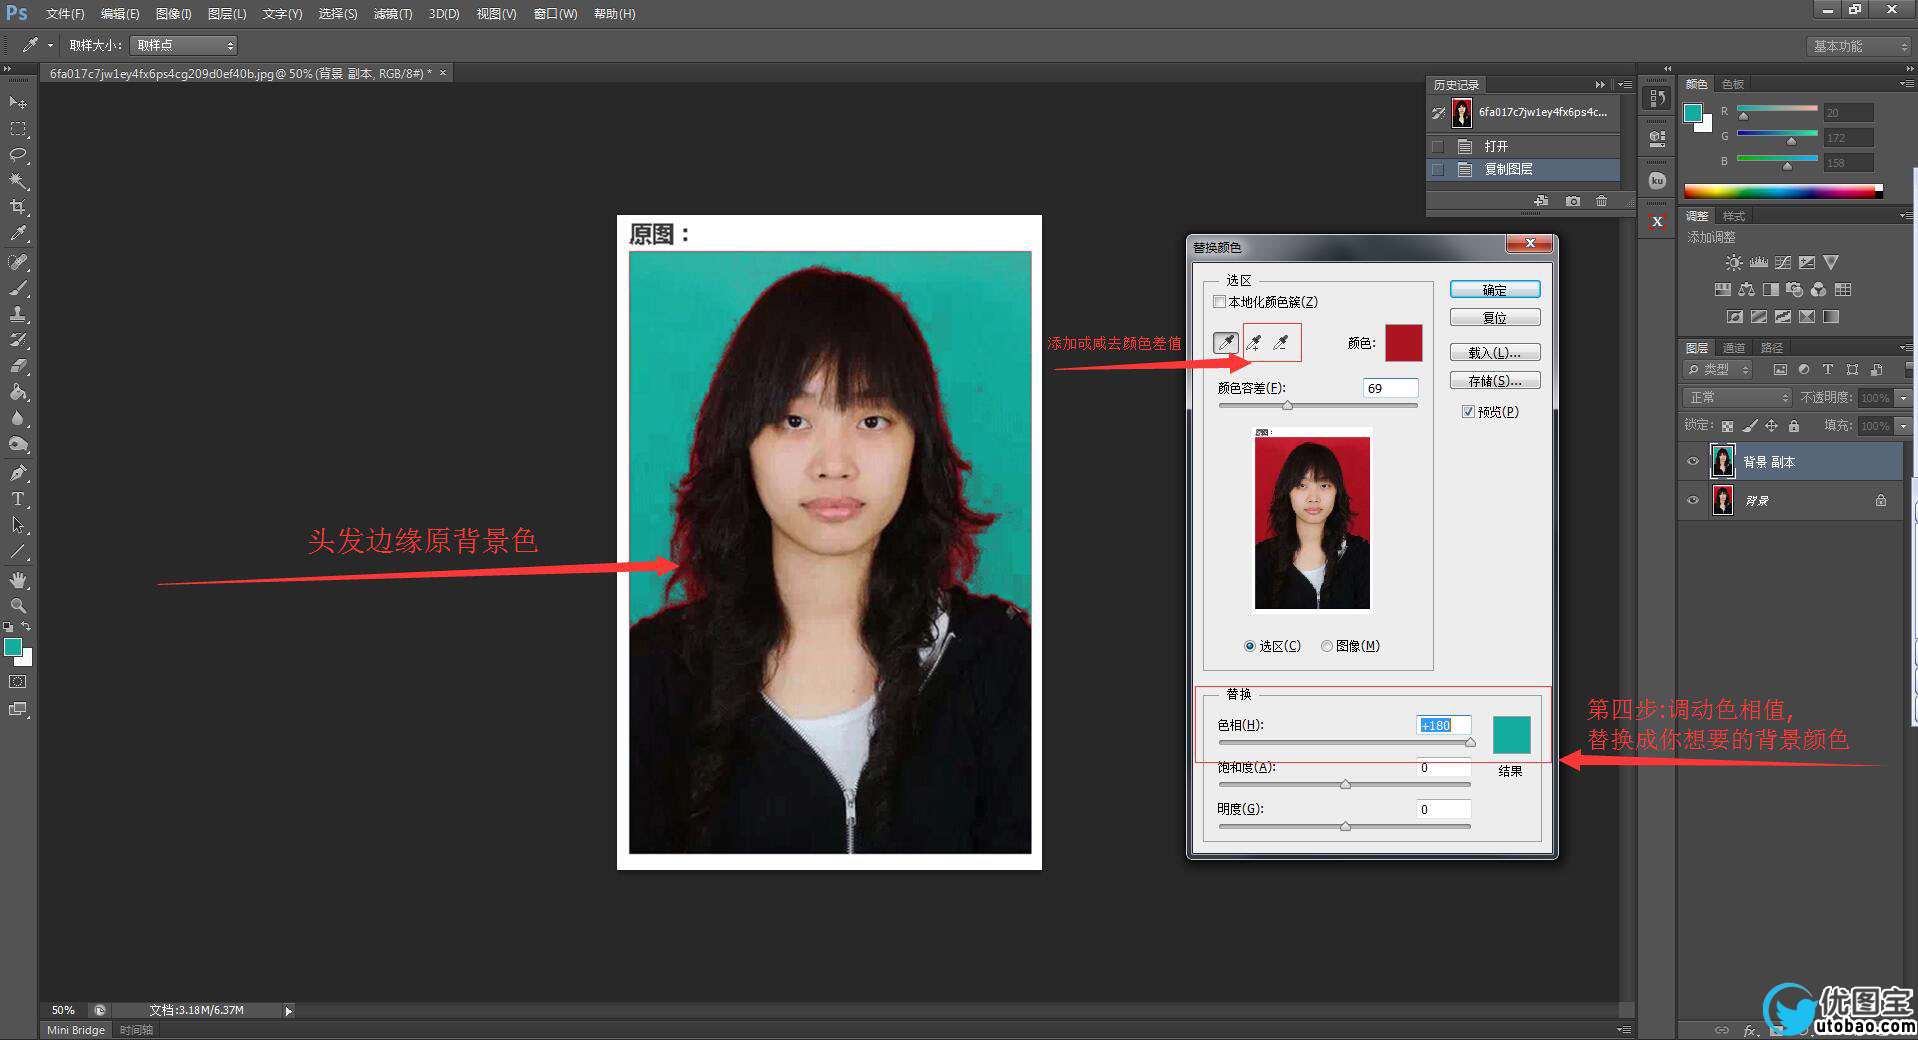Click the red 颜色 sample swatch

point(1403,343)
